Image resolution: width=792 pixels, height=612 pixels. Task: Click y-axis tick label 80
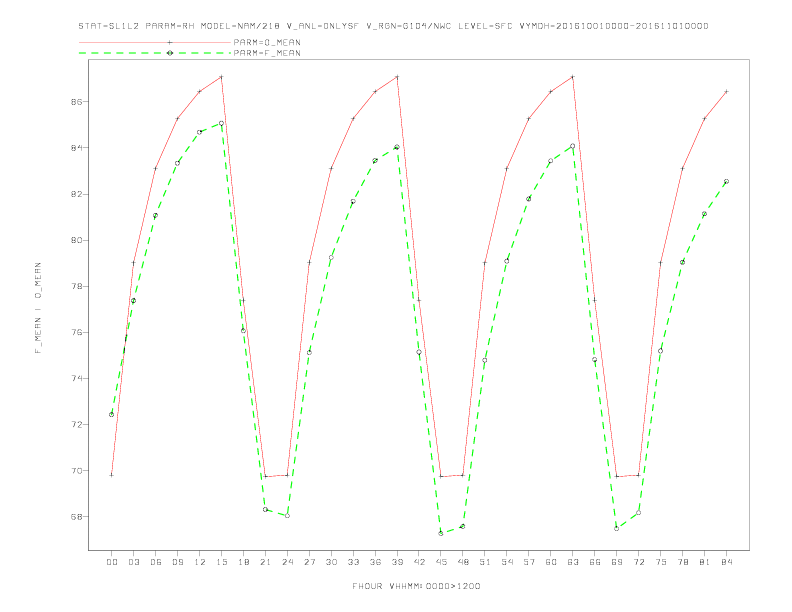[x=76, y=240]
